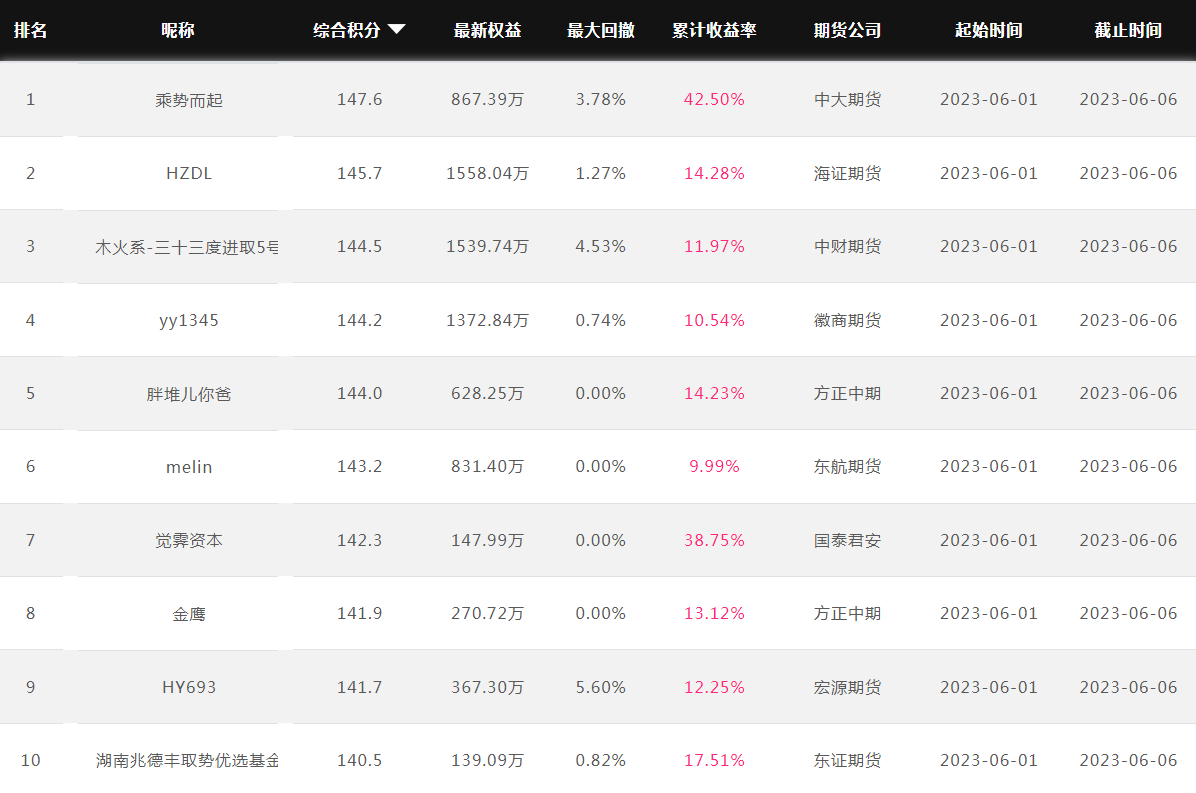1196x793 pixels.
Task: Select the return rate 38.75%
Action: click(x=714, y=541)
